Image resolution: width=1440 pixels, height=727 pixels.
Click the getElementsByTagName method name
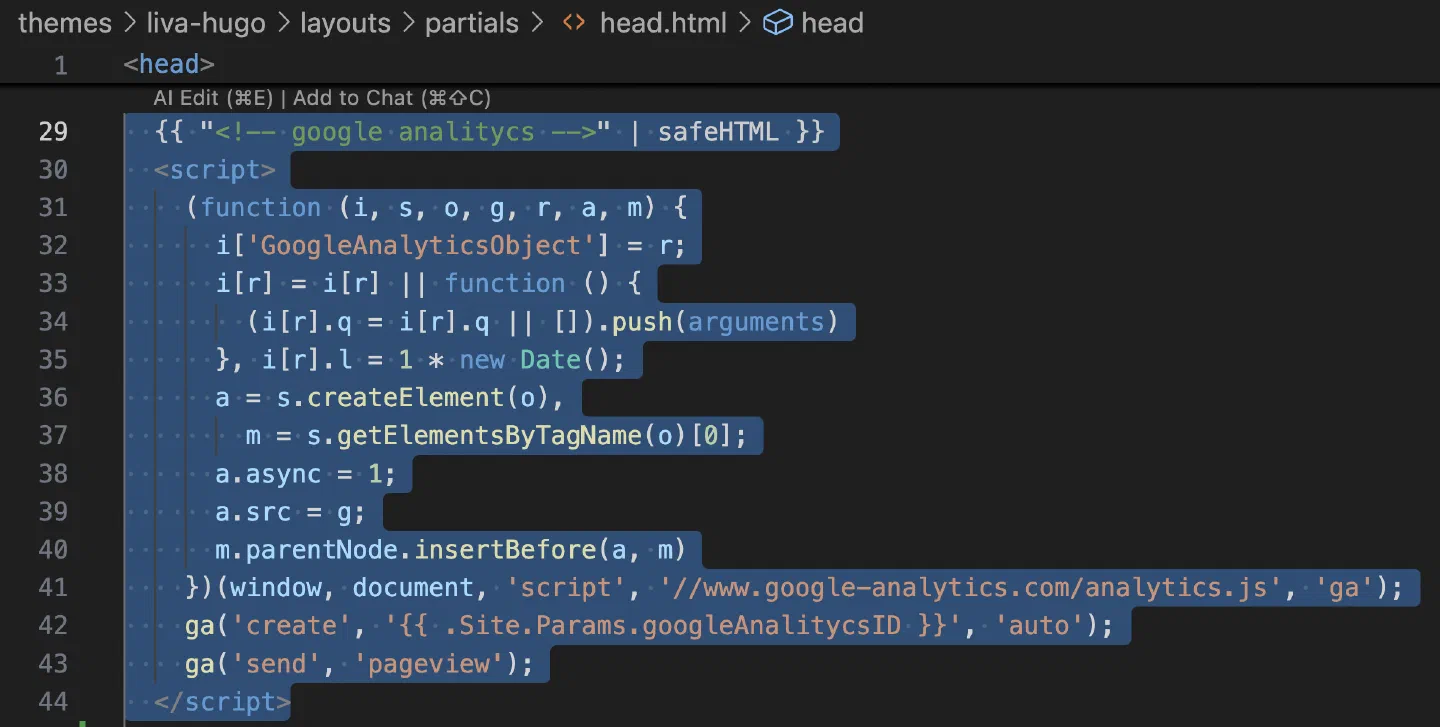click(x=489, y=435)
